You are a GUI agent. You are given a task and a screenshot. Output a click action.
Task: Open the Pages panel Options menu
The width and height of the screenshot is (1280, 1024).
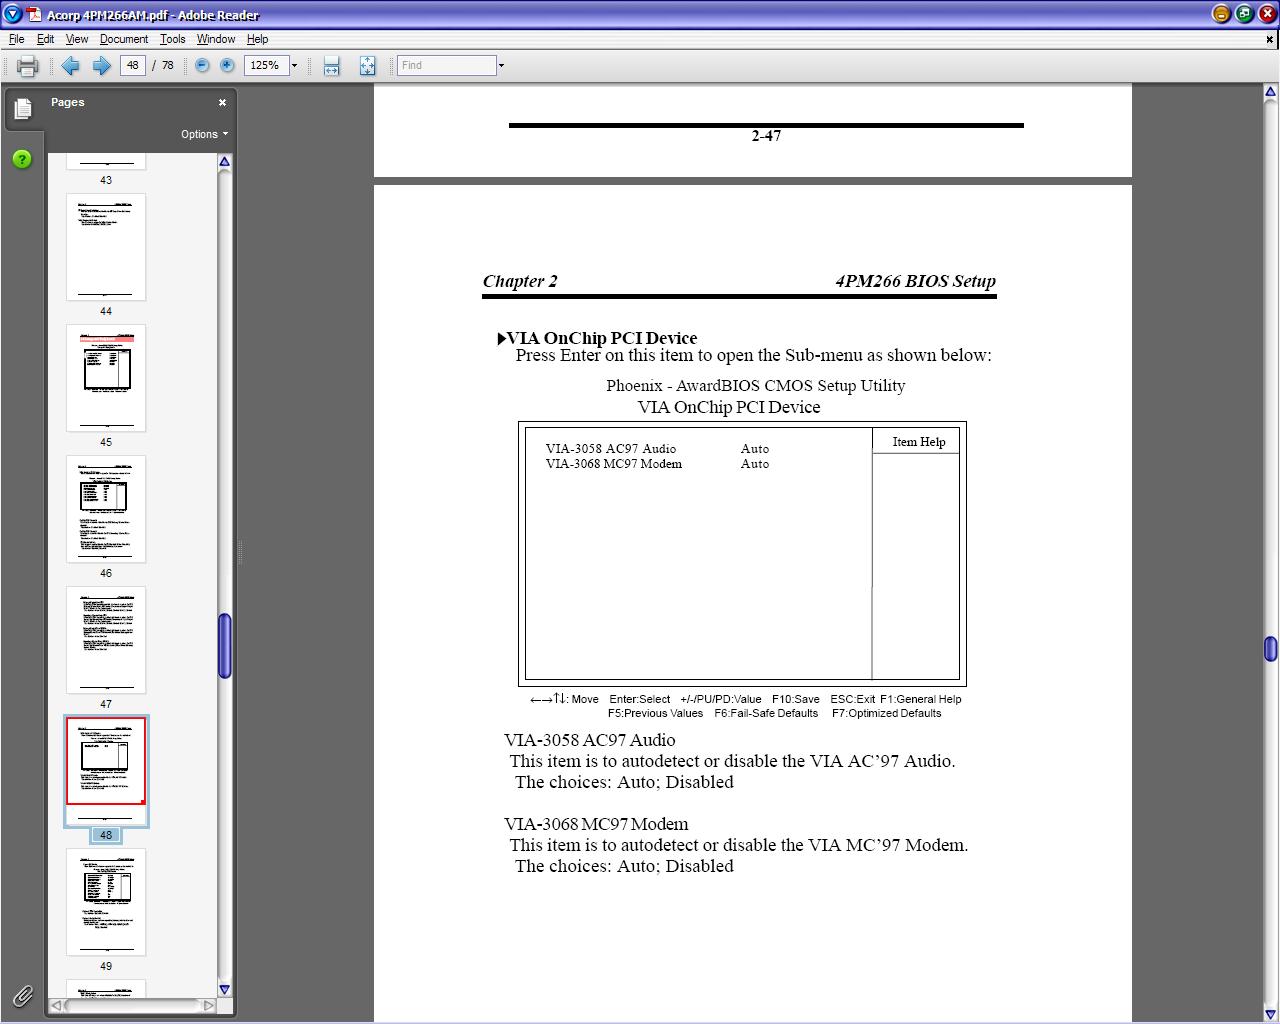204,134
